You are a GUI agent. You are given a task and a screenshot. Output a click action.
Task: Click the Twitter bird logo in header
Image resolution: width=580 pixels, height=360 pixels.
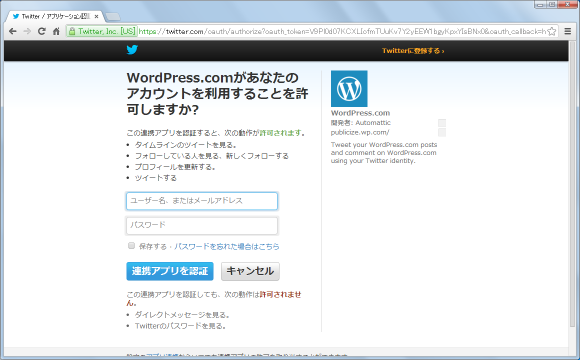pos(132,50)
